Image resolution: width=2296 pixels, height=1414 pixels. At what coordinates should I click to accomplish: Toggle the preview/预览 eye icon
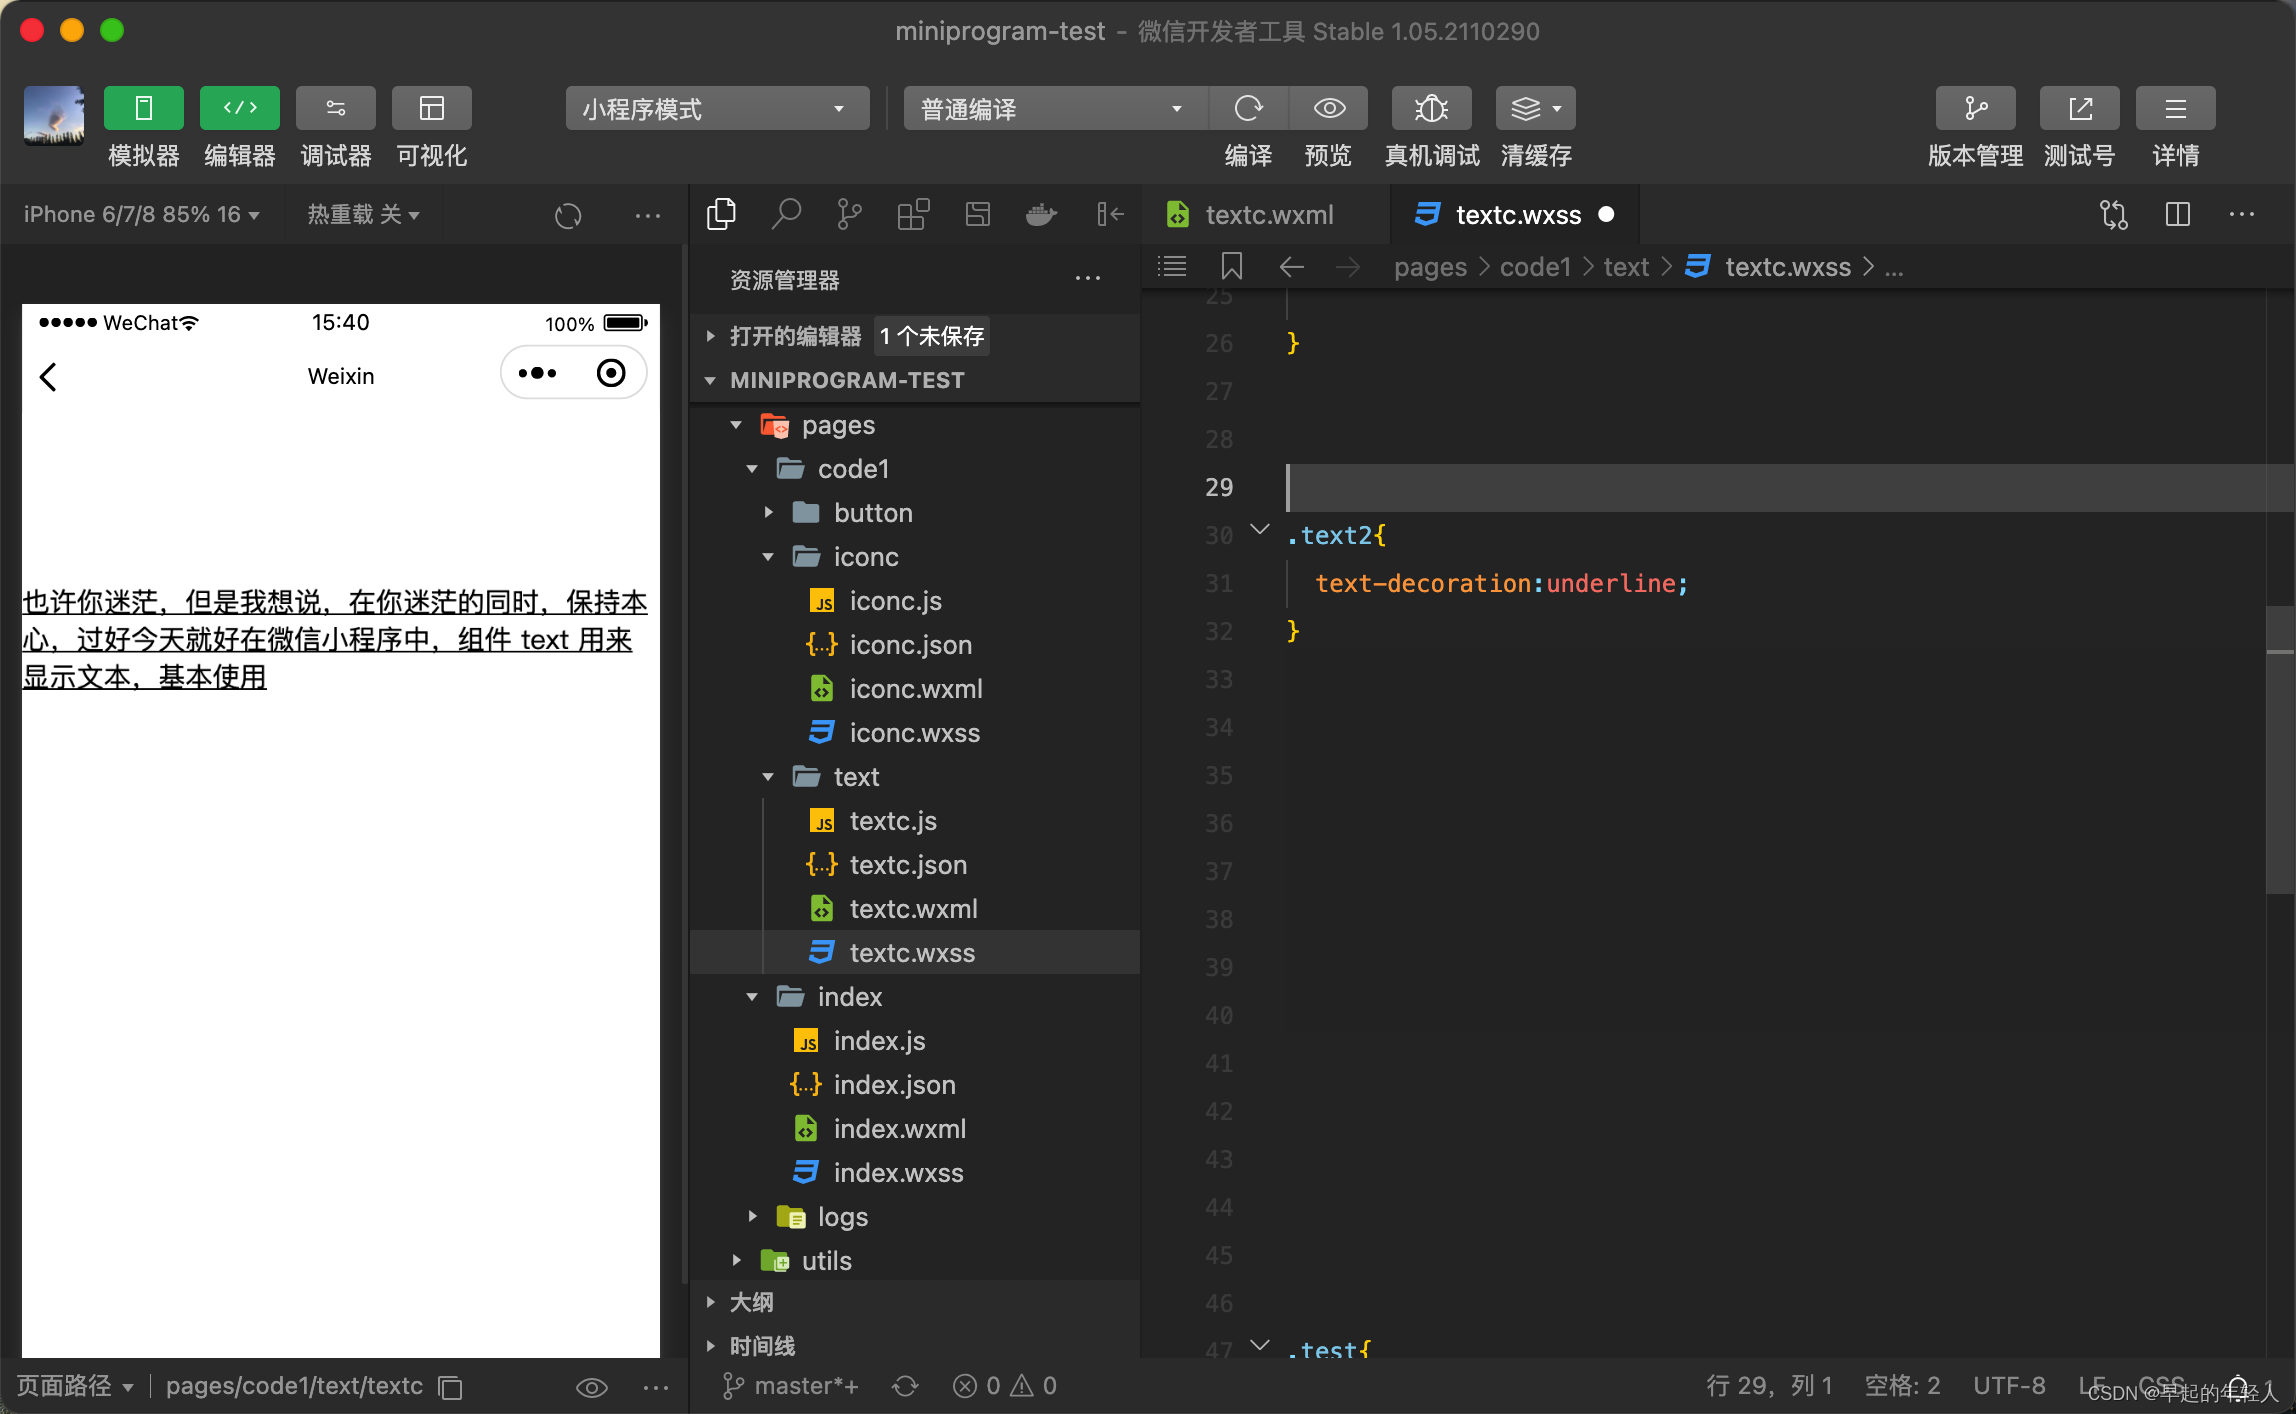click(x=1330, y=108)
